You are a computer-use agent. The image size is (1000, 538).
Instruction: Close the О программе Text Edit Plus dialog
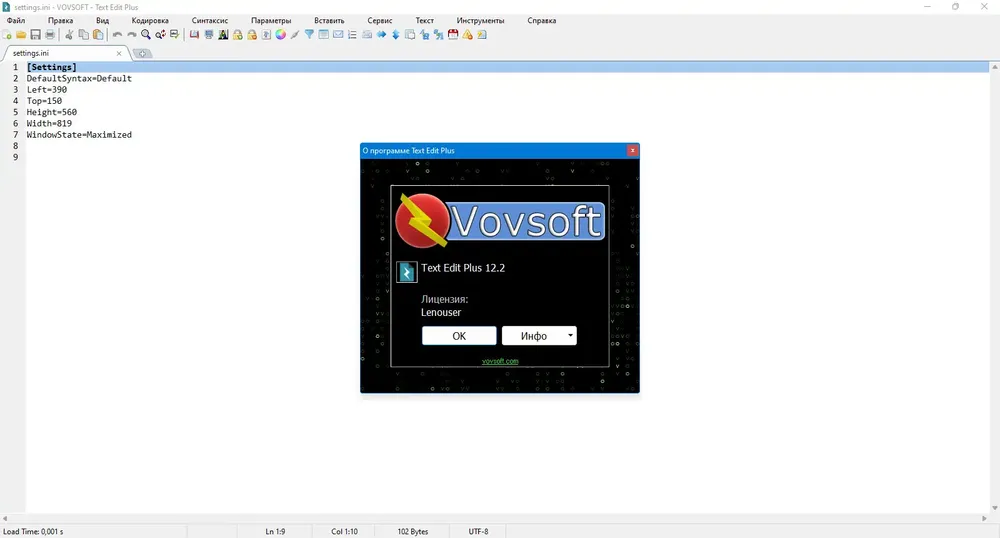[632, 150]
